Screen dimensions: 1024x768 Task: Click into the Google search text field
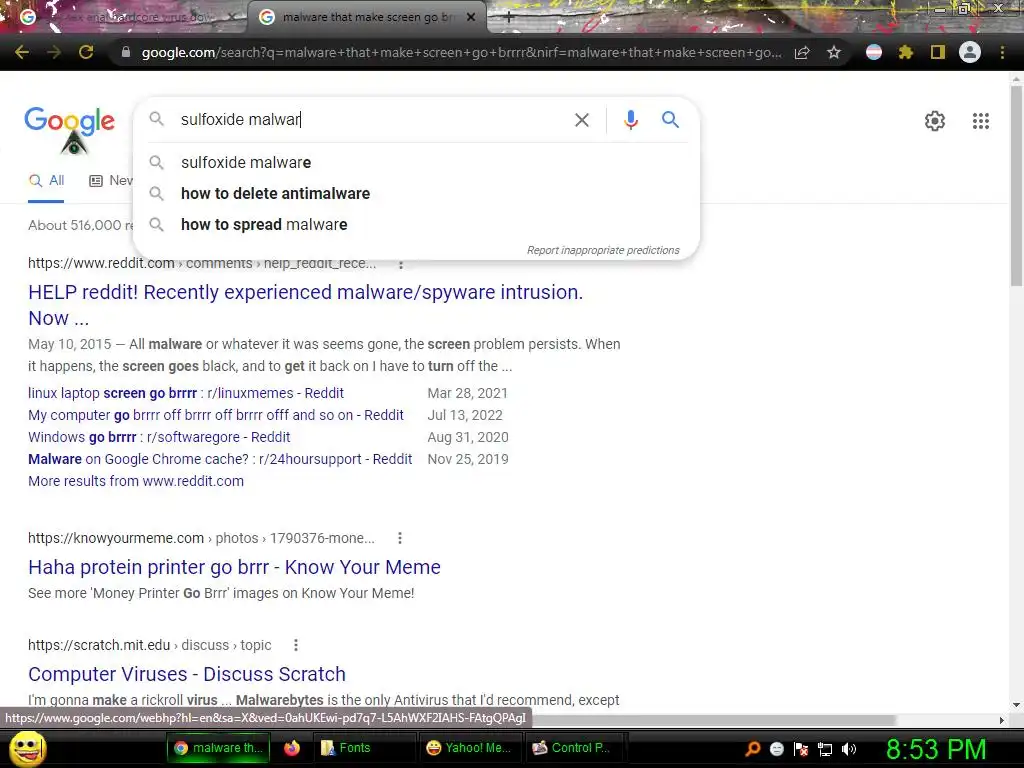pos(372,120)
